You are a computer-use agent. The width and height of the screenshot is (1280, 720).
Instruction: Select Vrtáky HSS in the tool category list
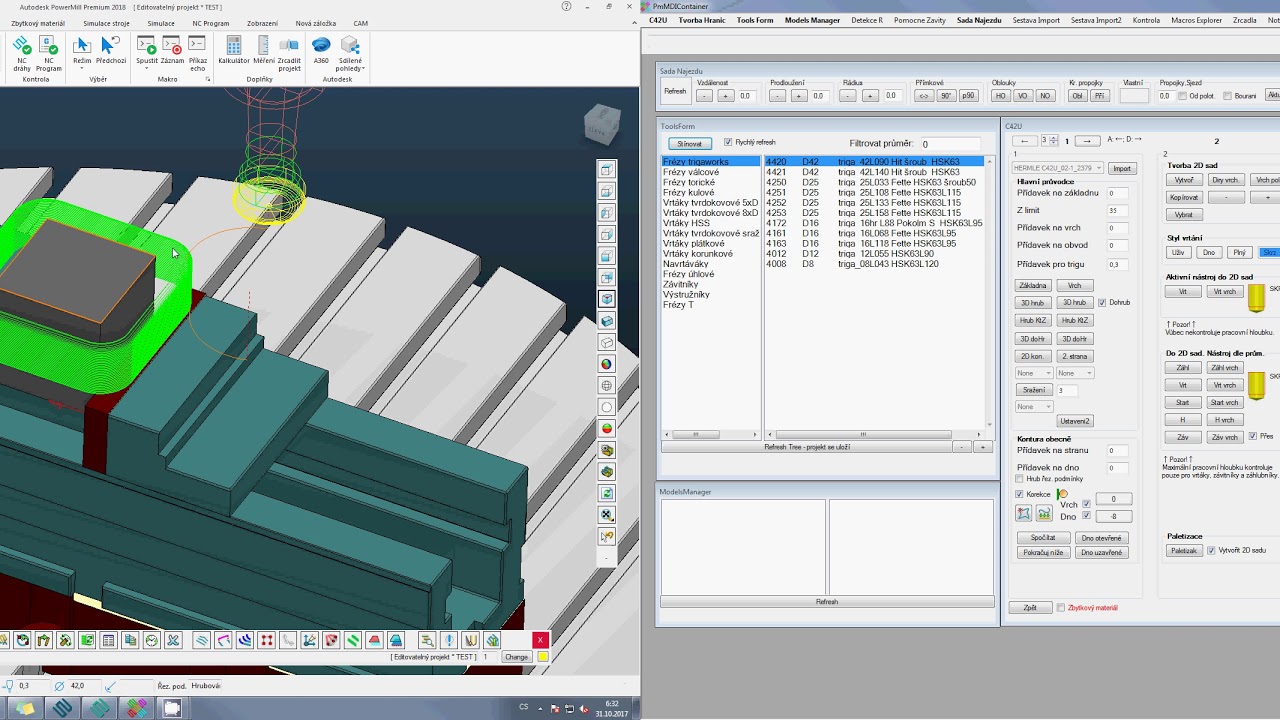point(686,223)
